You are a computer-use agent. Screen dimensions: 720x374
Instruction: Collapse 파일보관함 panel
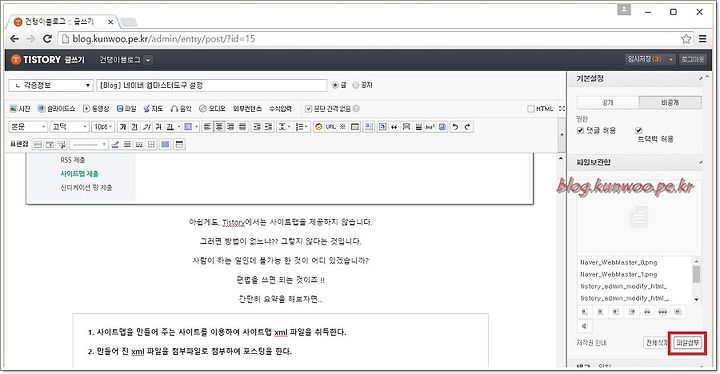tap(701, 162)
